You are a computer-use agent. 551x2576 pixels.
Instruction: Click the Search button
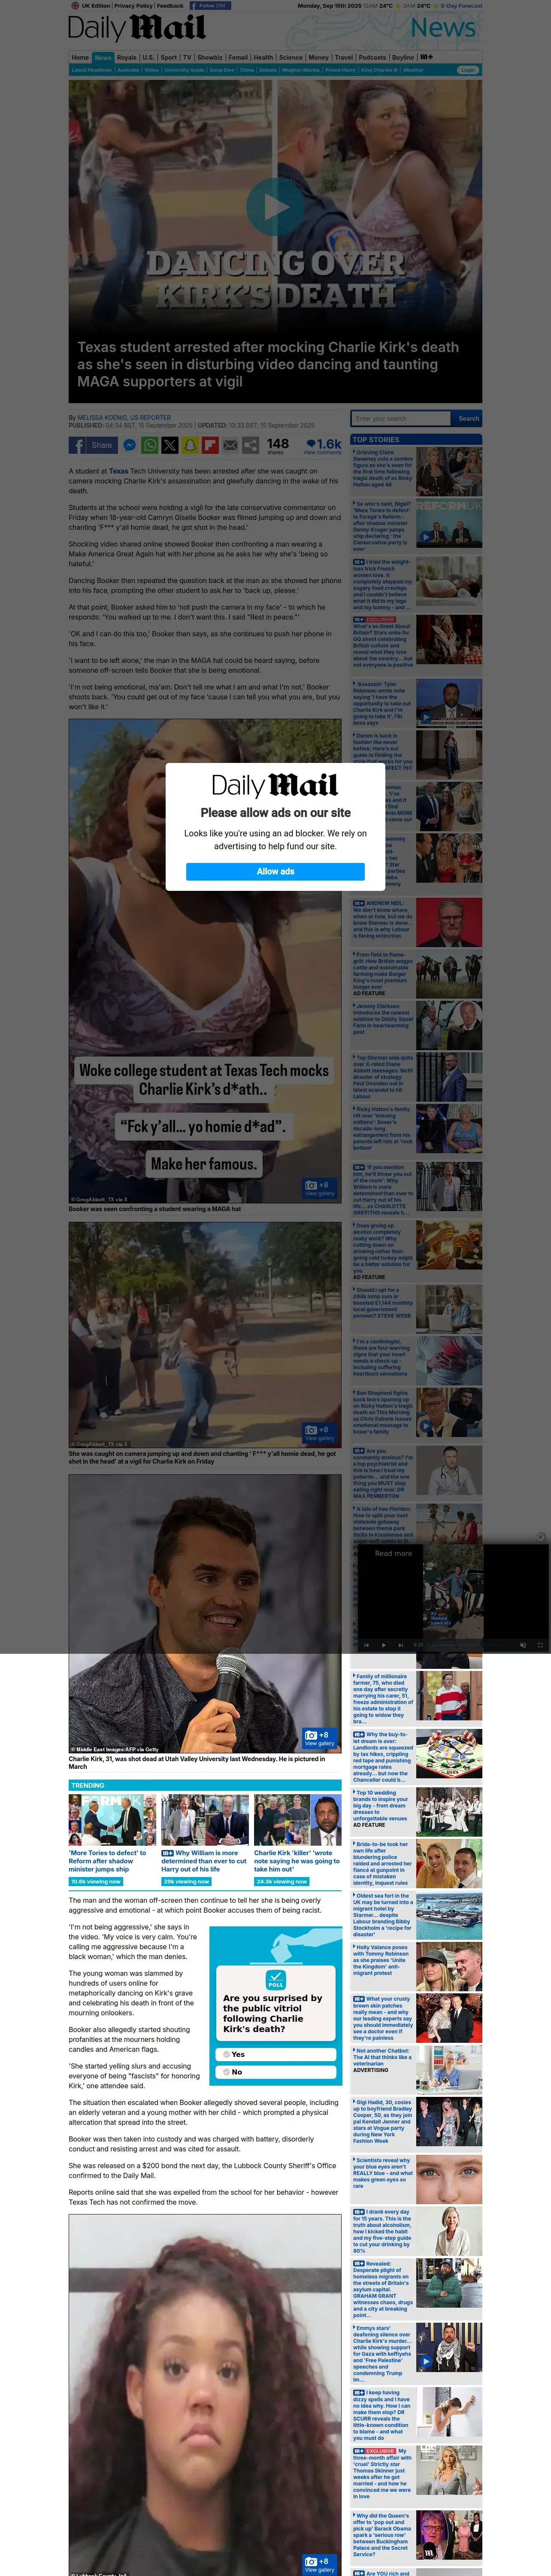pyautogui.click(x=468, y=419)
